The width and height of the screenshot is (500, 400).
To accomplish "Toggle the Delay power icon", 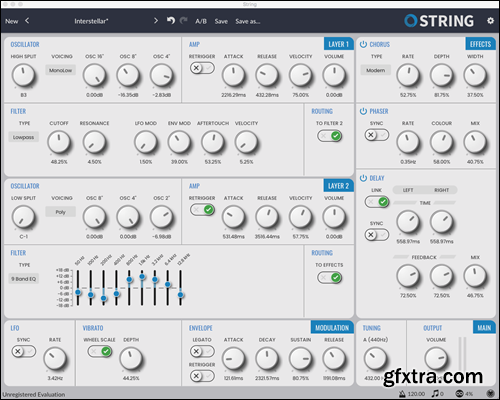I will tap(363, 178).
